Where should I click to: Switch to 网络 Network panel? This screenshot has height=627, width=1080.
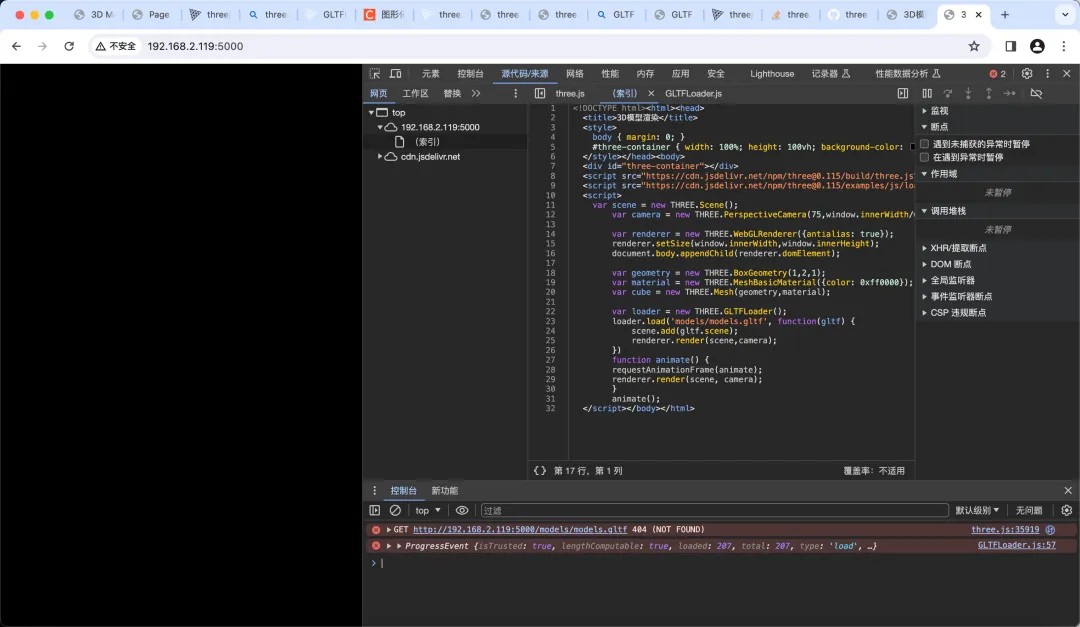574,74
